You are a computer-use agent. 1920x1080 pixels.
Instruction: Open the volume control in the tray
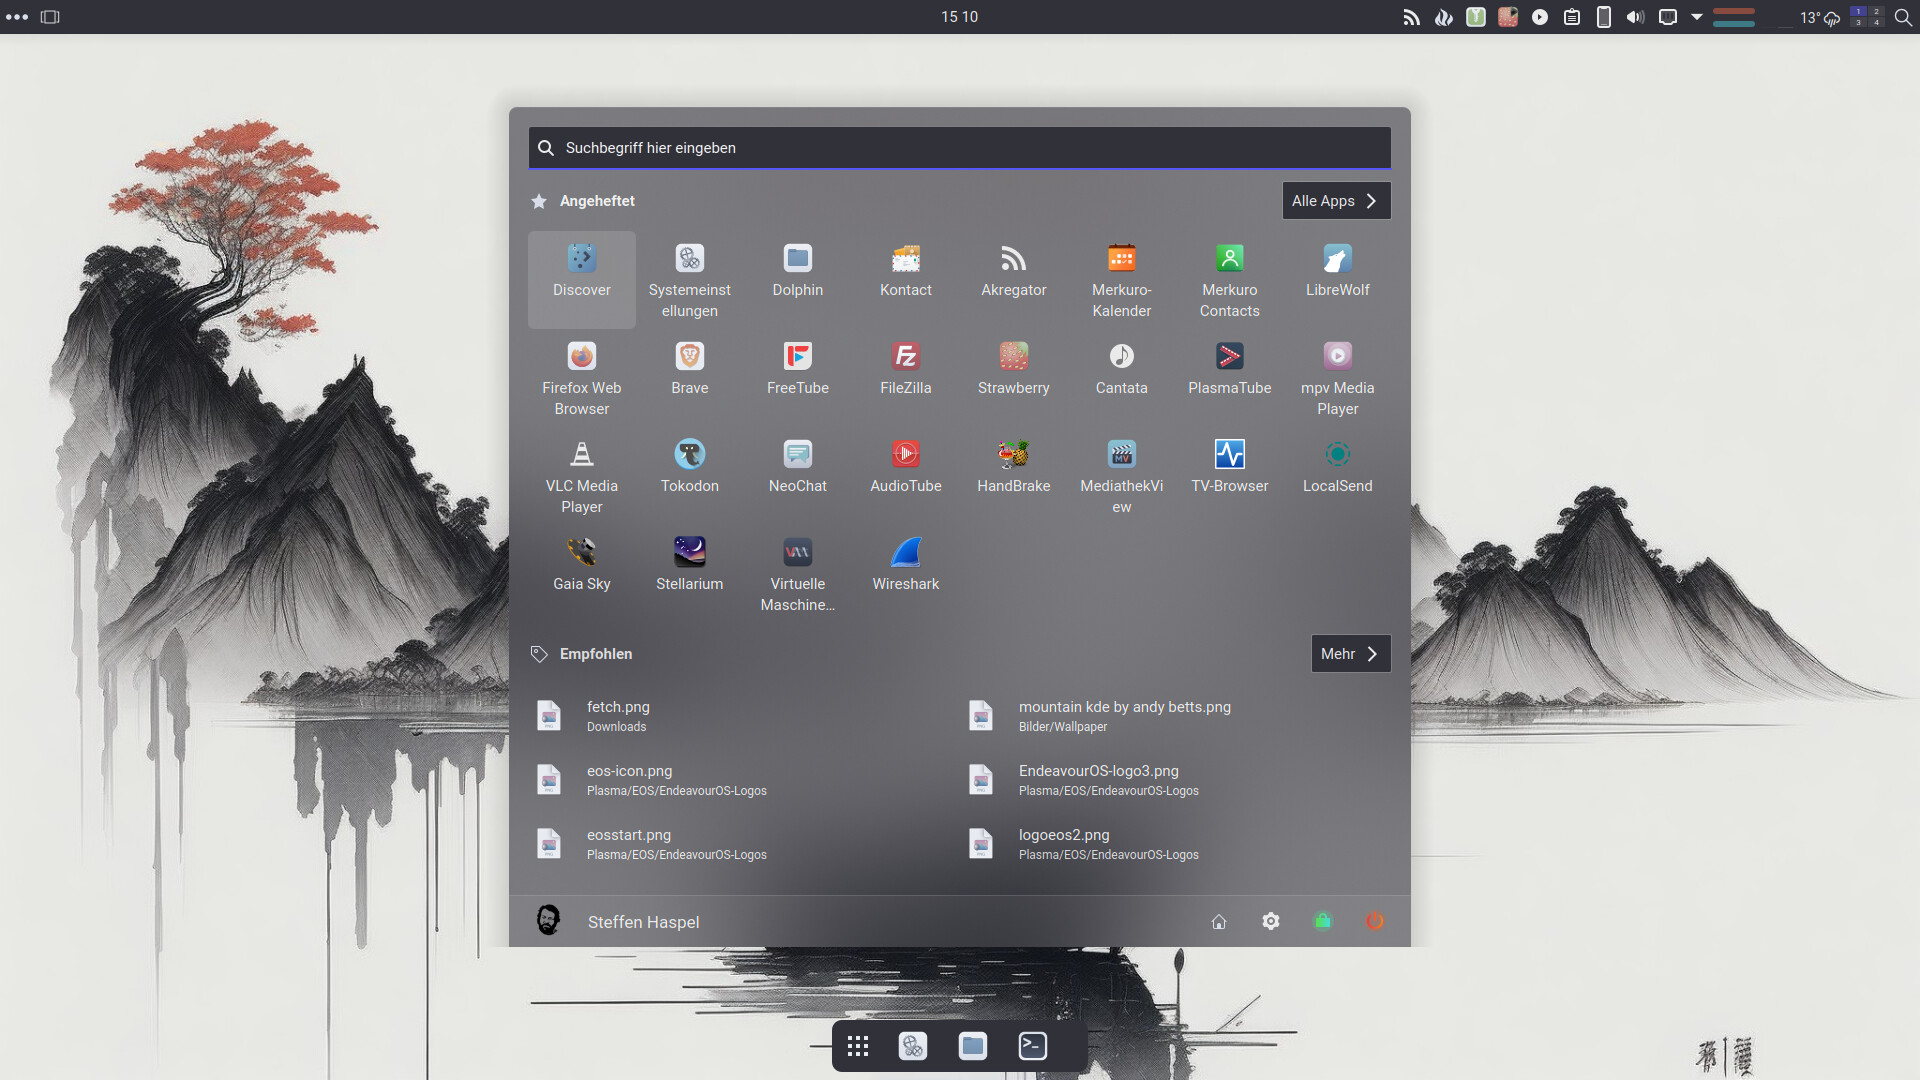(x=1635, y=17)
